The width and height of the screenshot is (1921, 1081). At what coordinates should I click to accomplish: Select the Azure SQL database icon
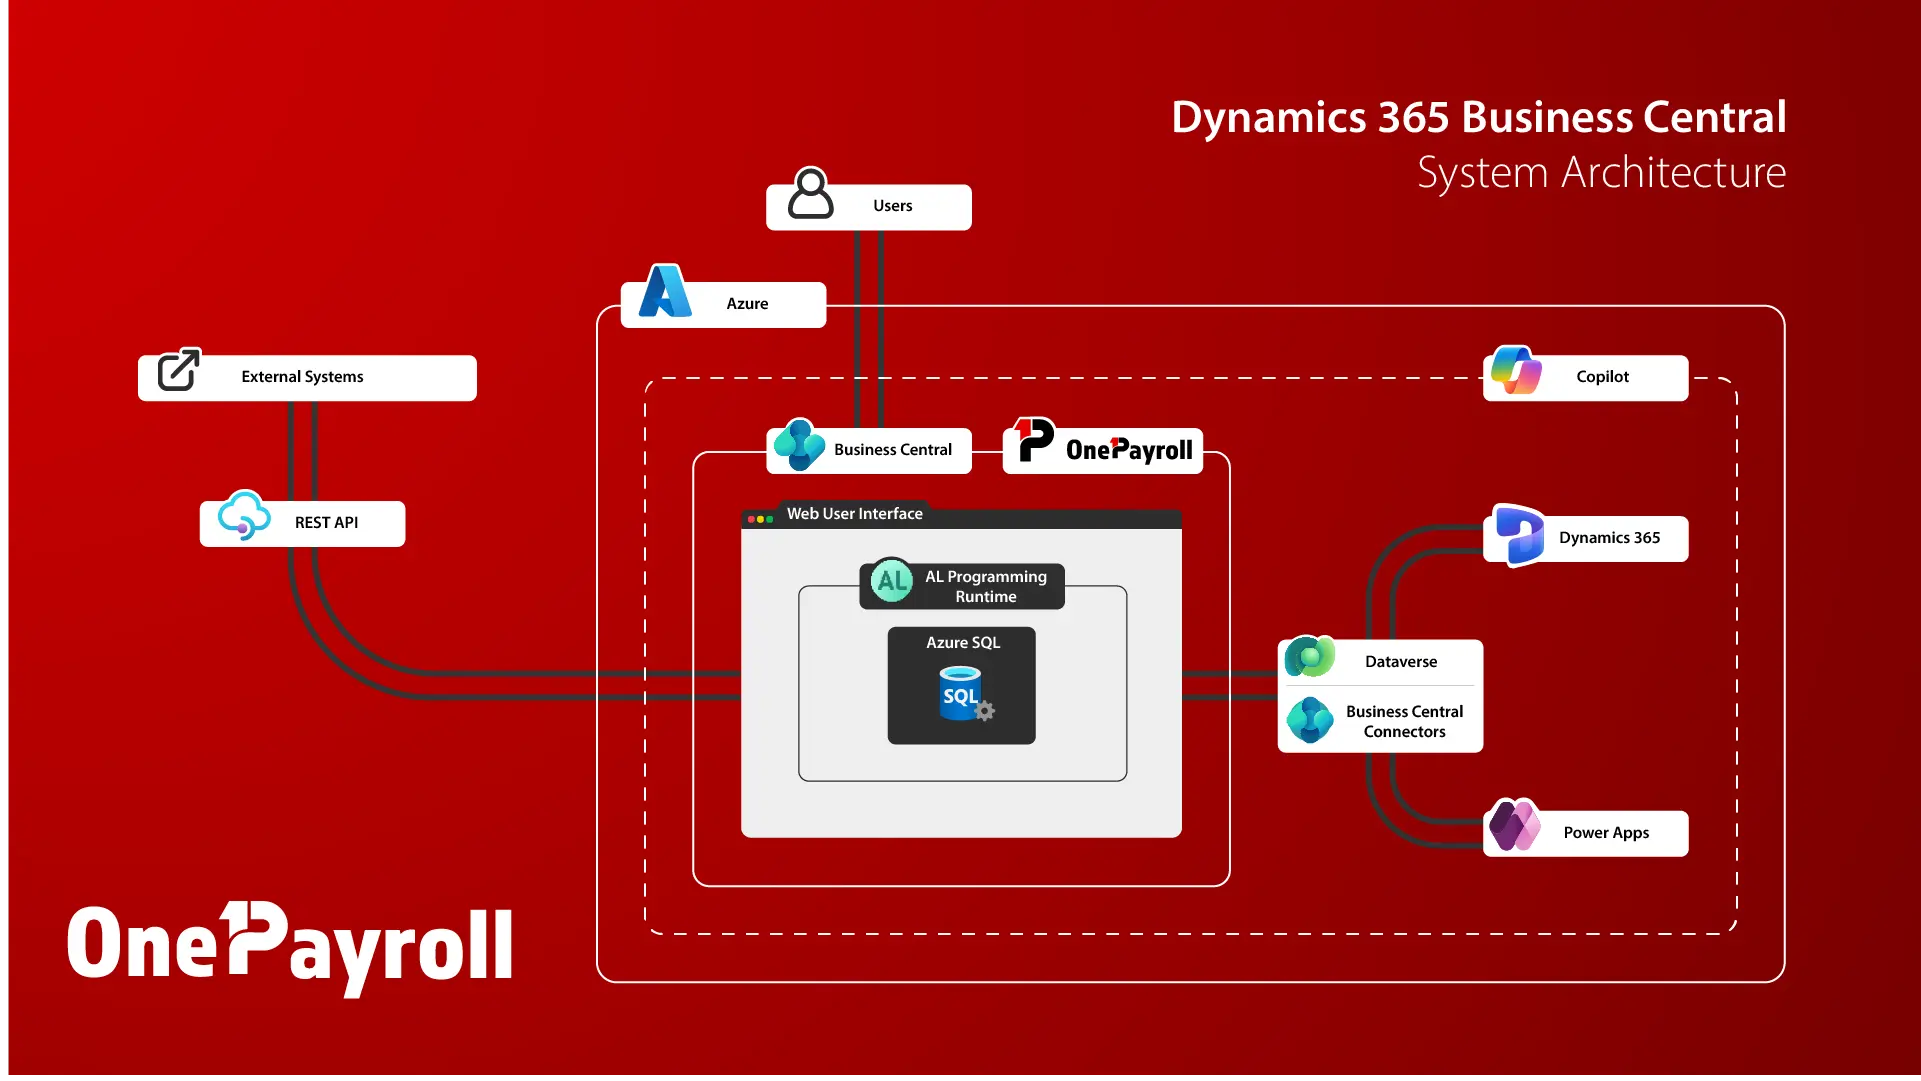click(961, 697)
